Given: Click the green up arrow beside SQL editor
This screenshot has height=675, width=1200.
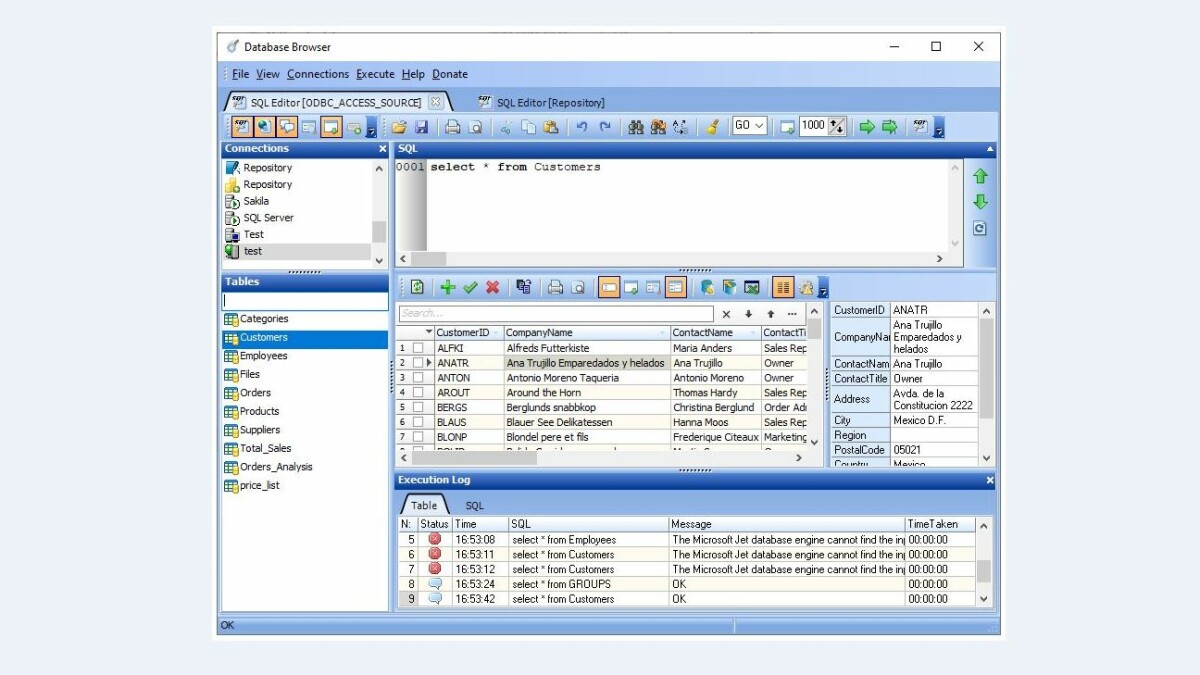Looking at the screenshot, I should (x=980, y=176).
